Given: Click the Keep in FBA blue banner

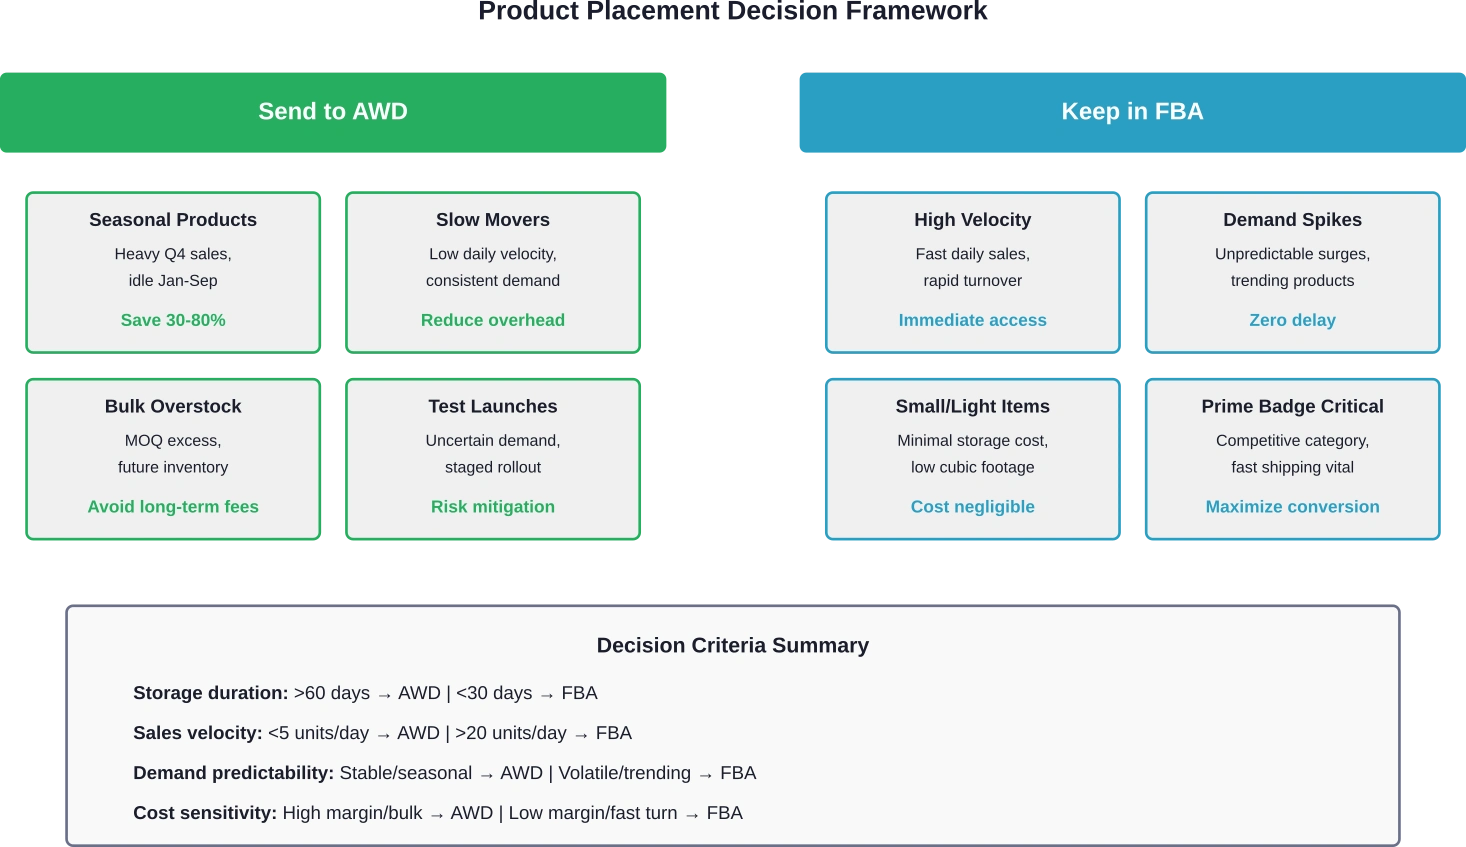Looking at the screenshot, I should point(1132,112).
